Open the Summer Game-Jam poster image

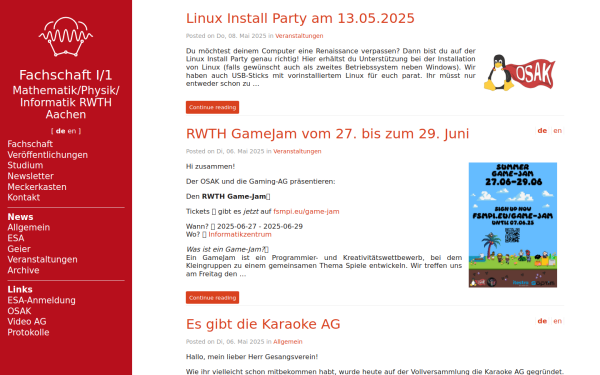pos(513,225)
